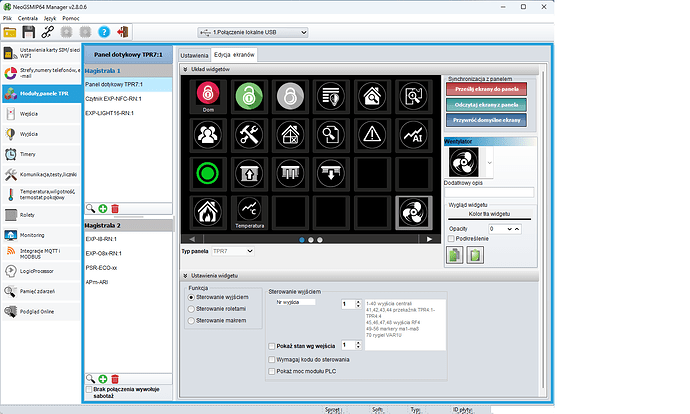Toggle Brak połączenia wywołuje sabotaż checkbox
The width and height of the screenshot is (690, 414).
point(89,390)
